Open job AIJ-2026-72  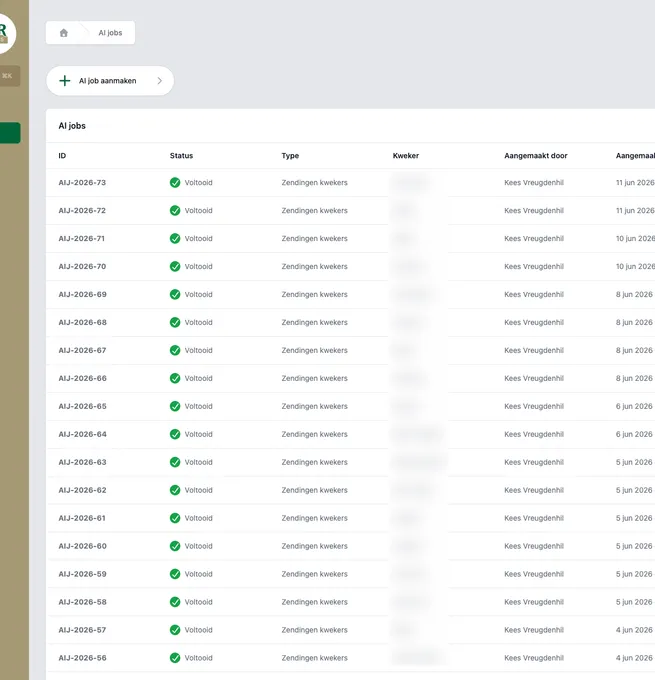tap(82, 211)
